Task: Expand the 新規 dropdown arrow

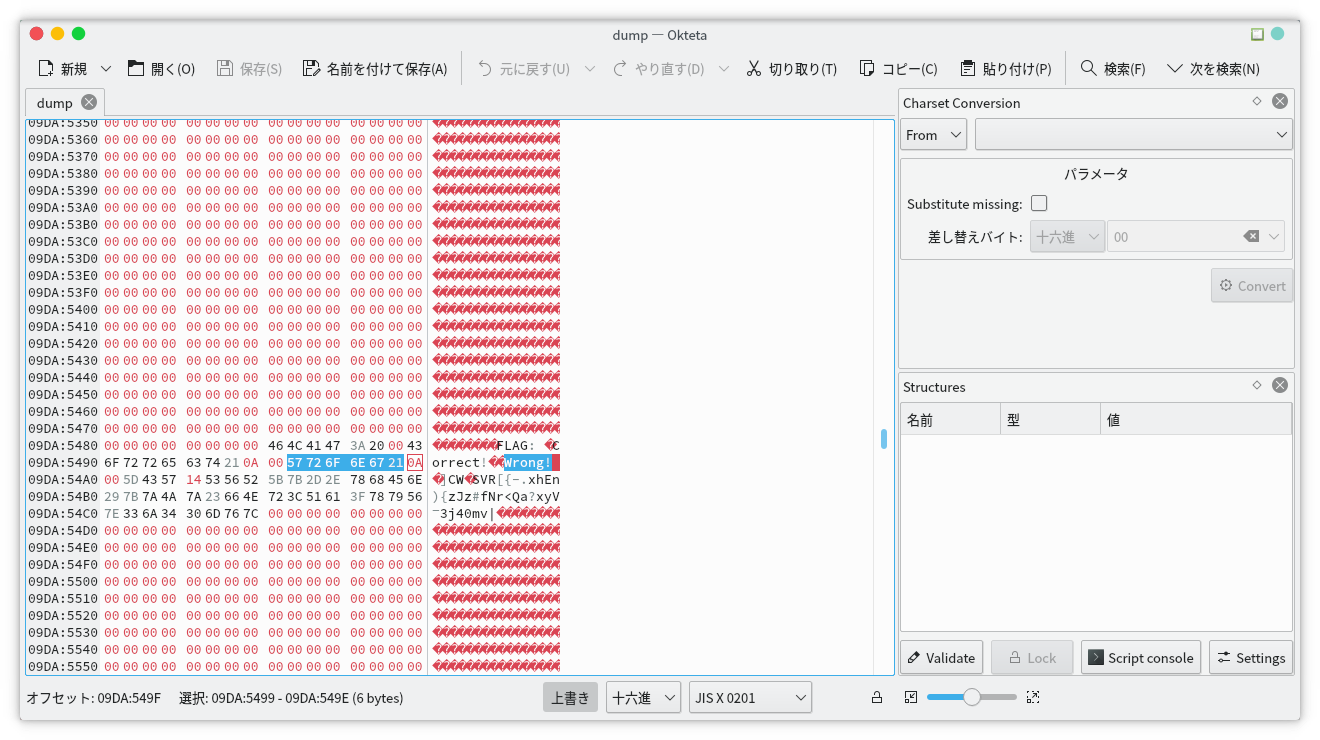Action: (106, 69)
